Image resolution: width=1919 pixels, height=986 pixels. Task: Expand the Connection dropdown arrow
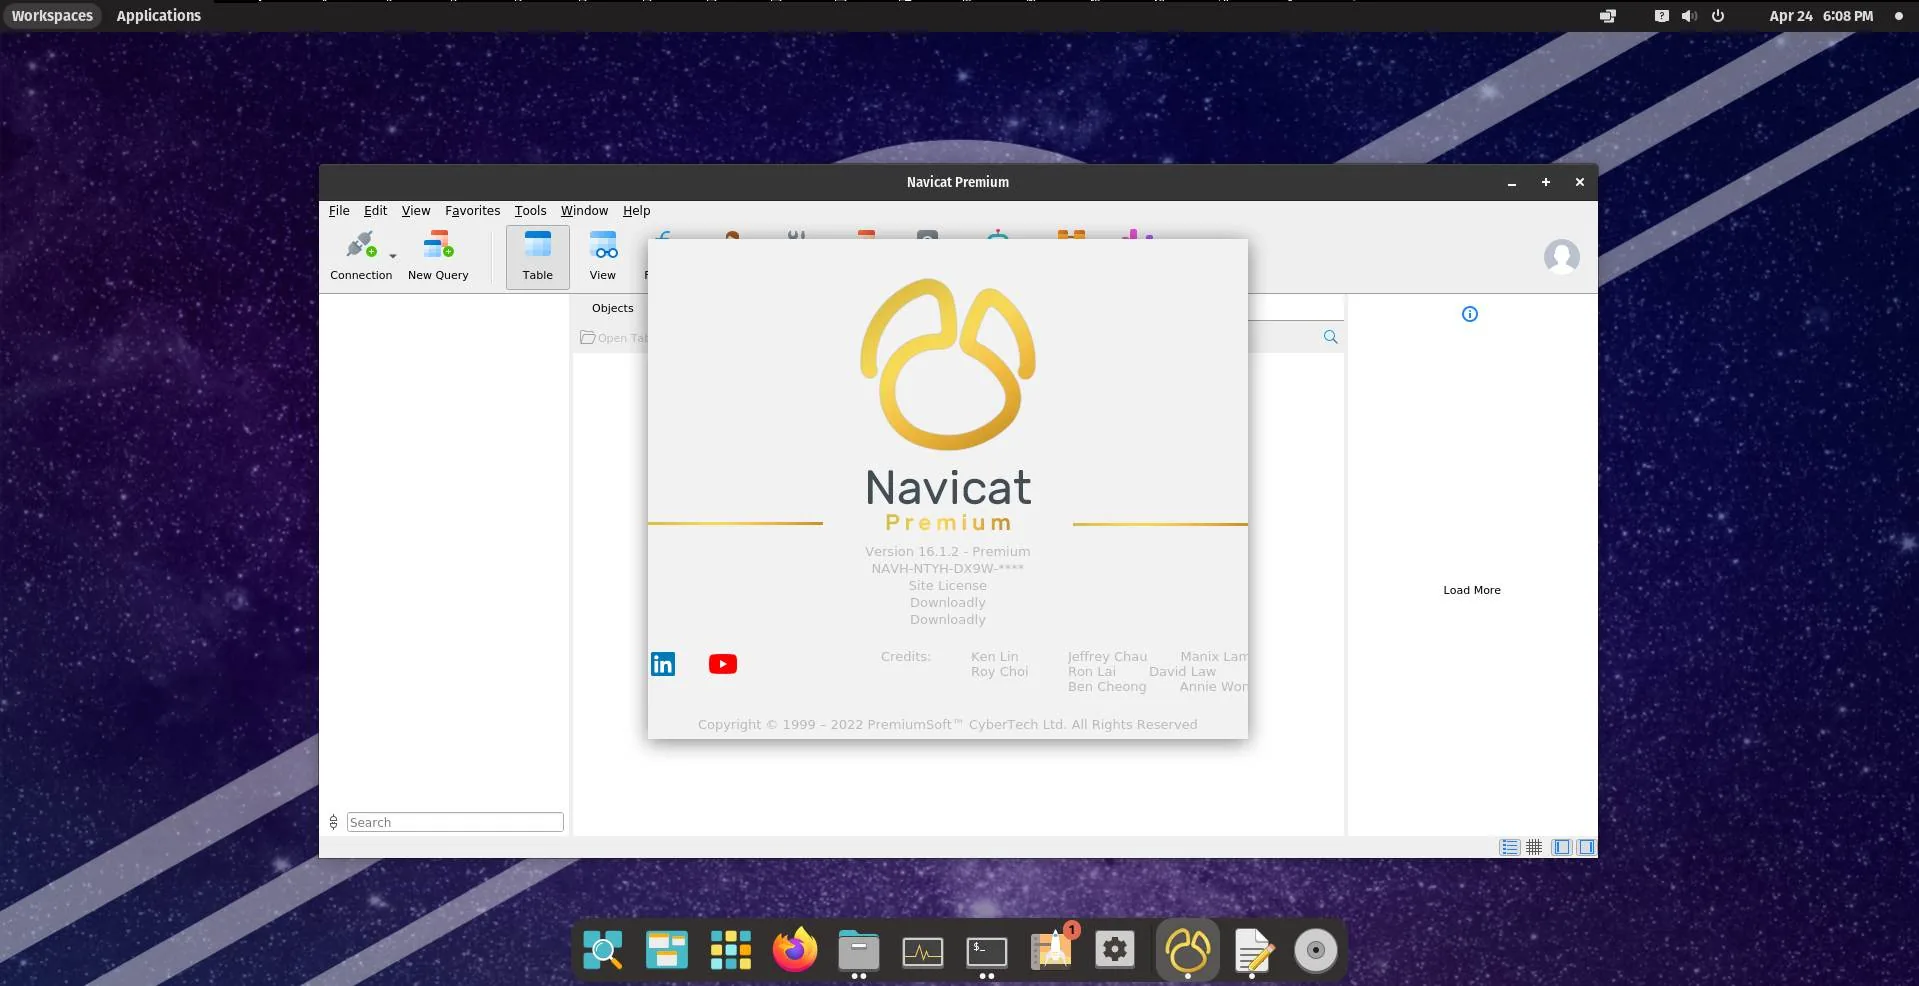coord(392,256)
